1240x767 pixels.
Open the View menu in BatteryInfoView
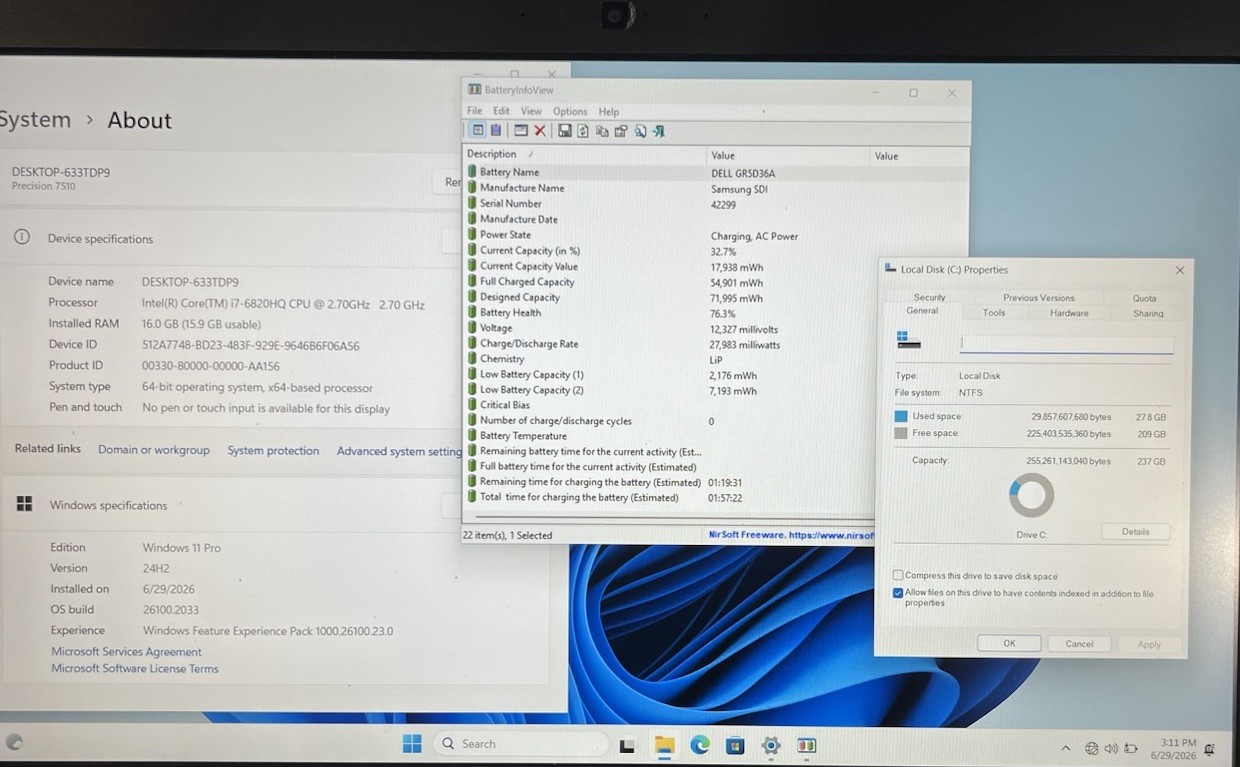coord(531,111)
